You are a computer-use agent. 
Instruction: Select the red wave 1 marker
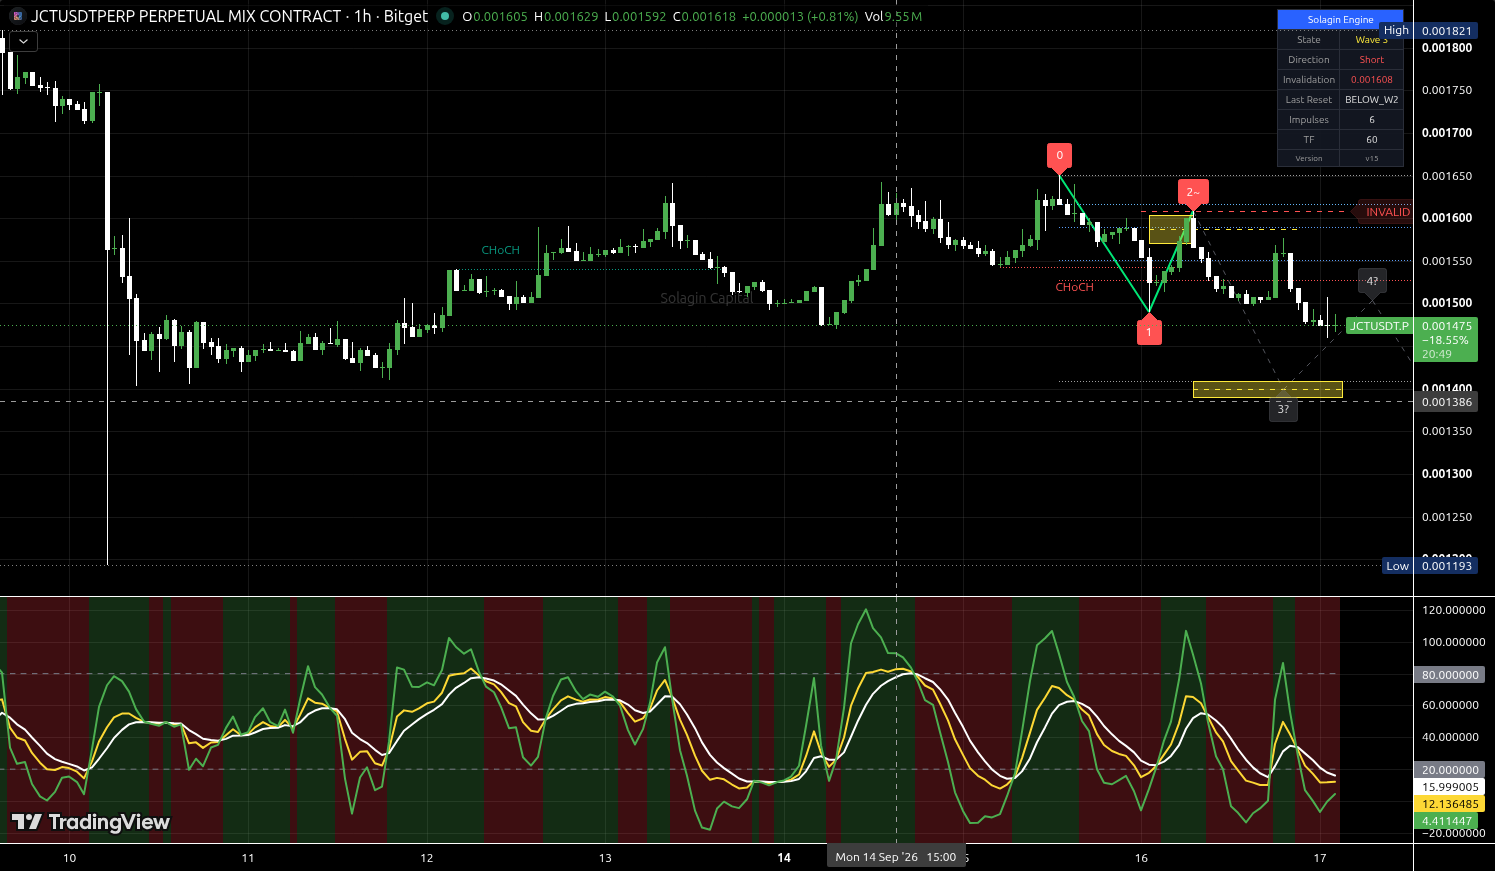click(x=1149, y=330)
